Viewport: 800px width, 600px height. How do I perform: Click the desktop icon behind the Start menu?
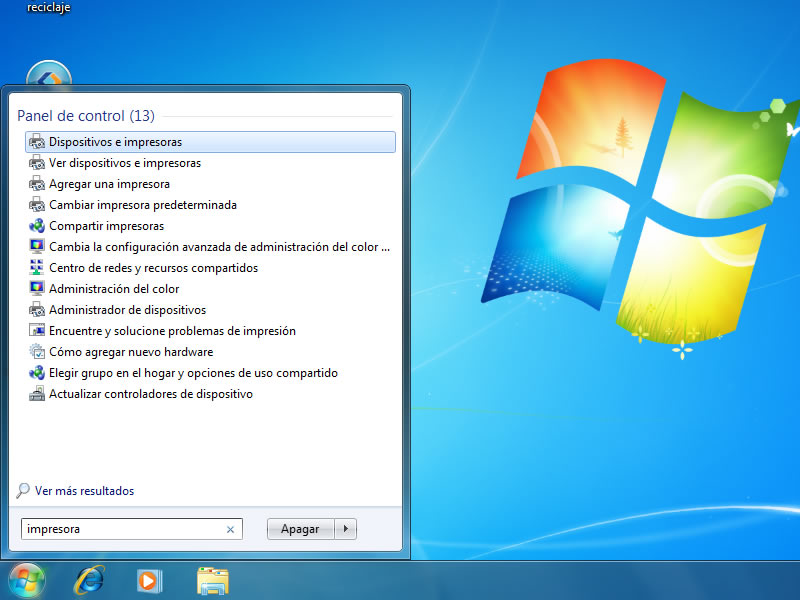(49, 72)
